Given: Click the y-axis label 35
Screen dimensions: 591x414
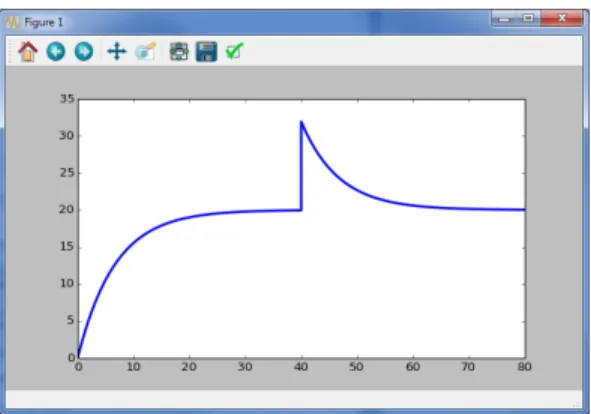Looking at the screenshot, I should point(67,99).
